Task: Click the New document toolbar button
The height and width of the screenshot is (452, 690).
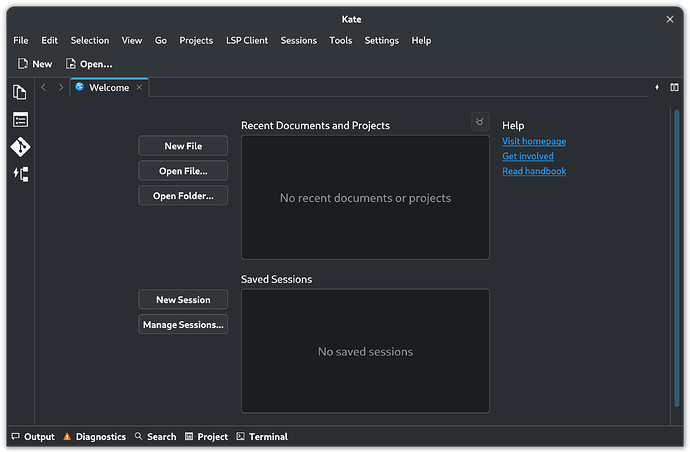Action: tap(35, 64)
